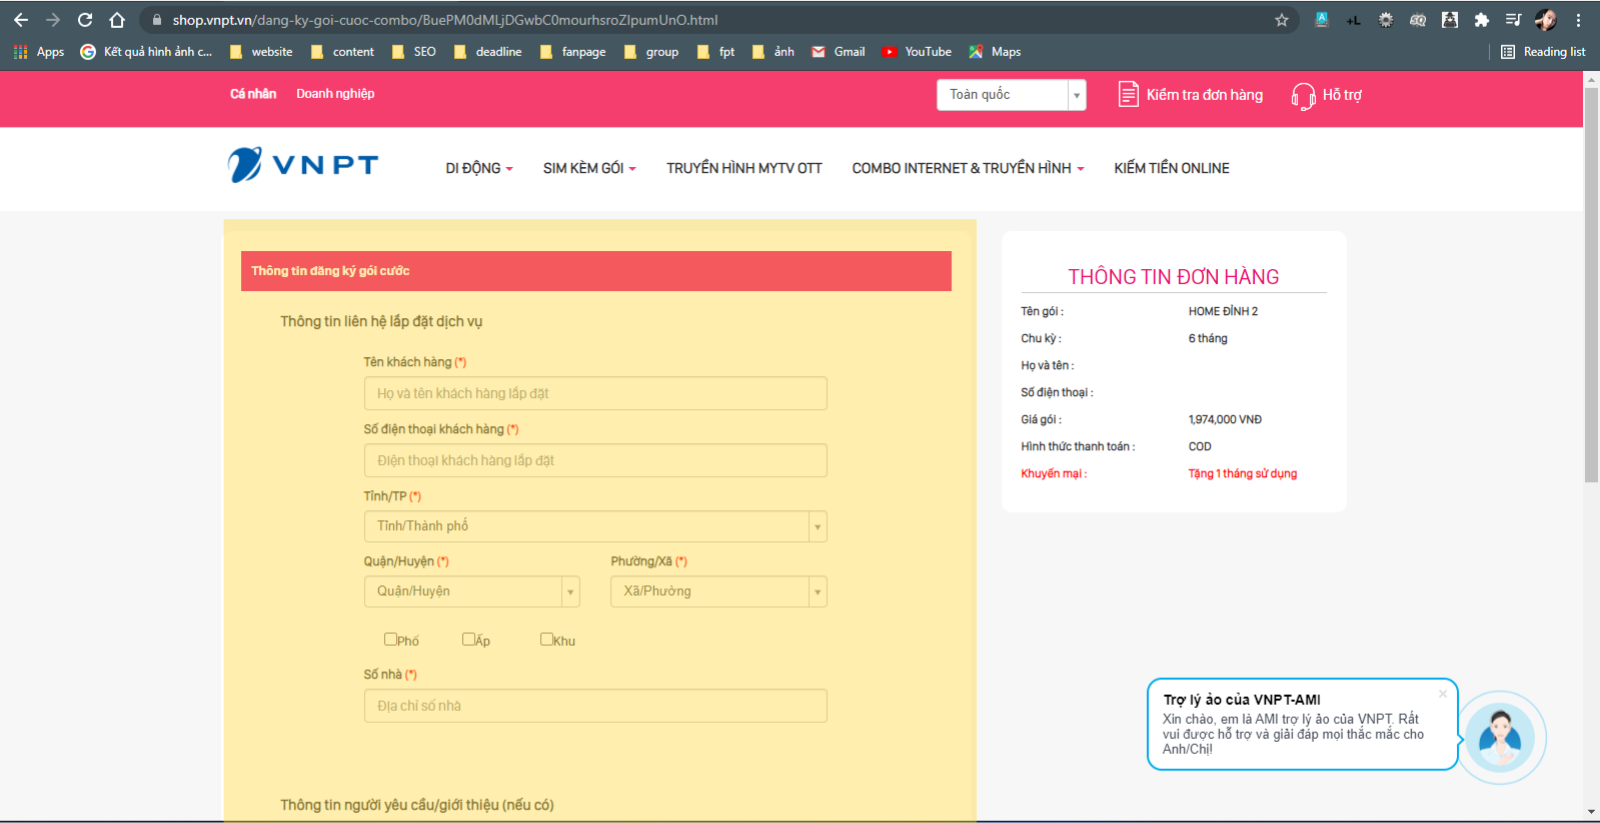Open the media control playlist icon
This screenshot has width=1600, height=823.
click(x=1514, y=20)
